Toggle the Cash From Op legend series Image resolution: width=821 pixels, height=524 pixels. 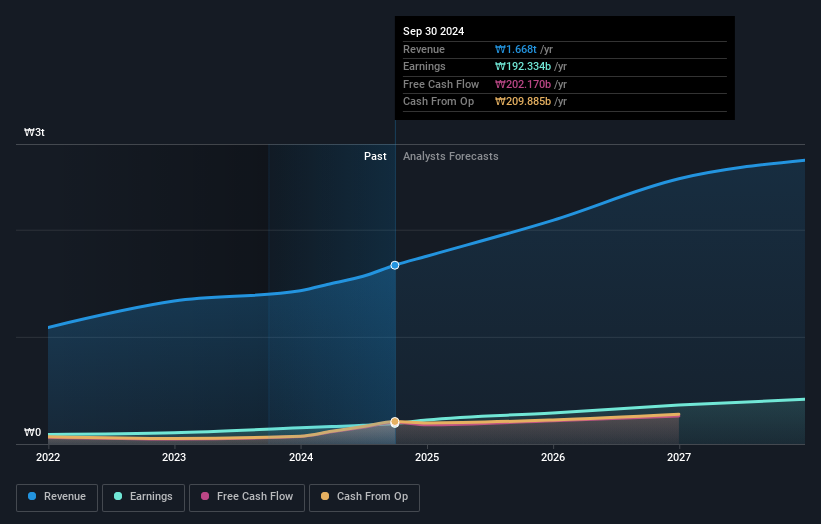click(x=364, y=497)
